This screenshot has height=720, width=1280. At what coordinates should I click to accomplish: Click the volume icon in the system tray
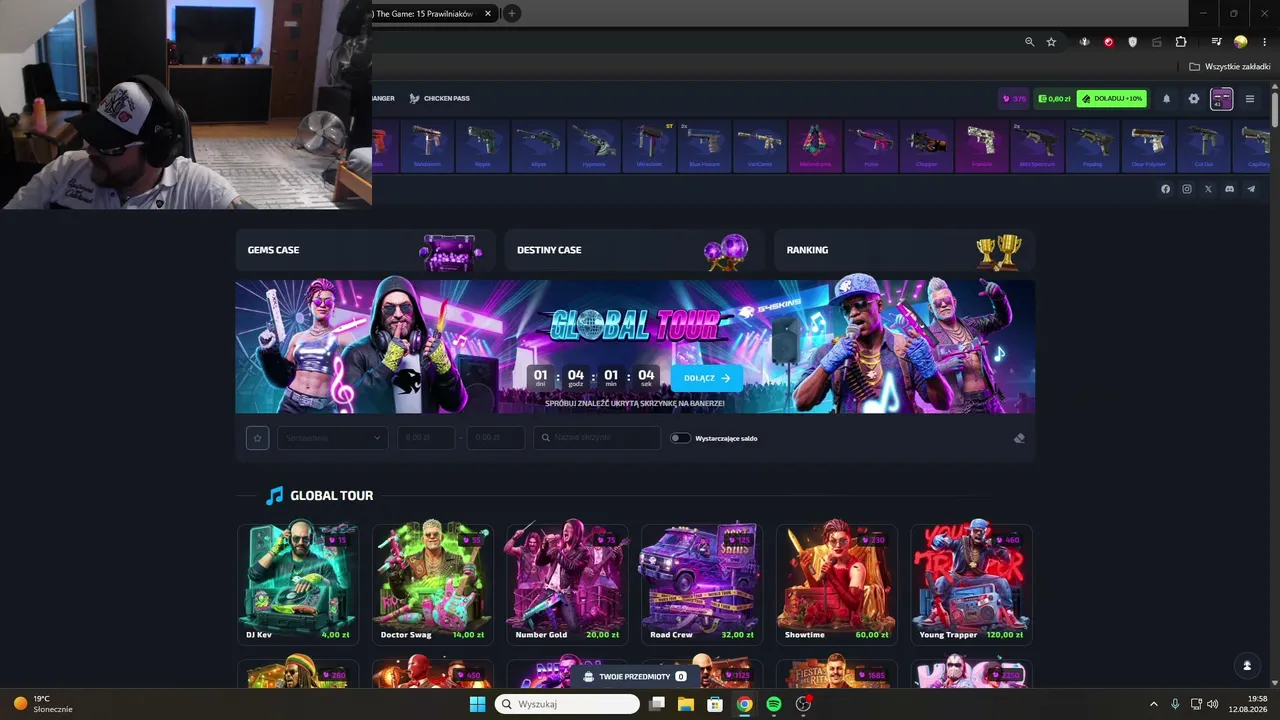[x=1213, y=704]
